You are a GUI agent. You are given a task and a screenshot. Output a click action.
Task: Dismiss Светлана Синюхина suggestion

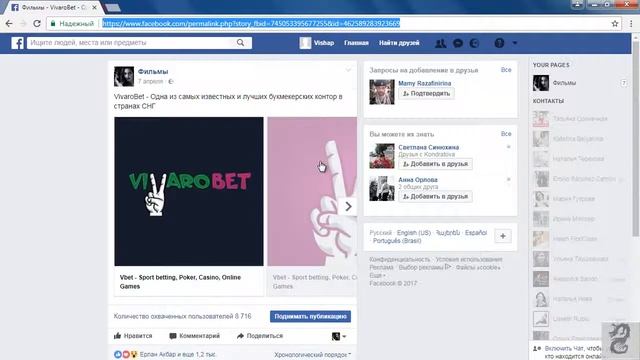(x=509, y=147)
